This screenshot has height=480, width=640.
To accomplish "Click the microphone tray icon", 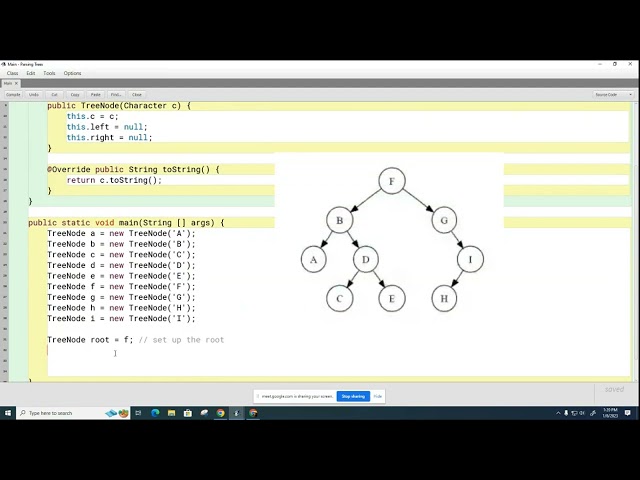I will 566,413.
